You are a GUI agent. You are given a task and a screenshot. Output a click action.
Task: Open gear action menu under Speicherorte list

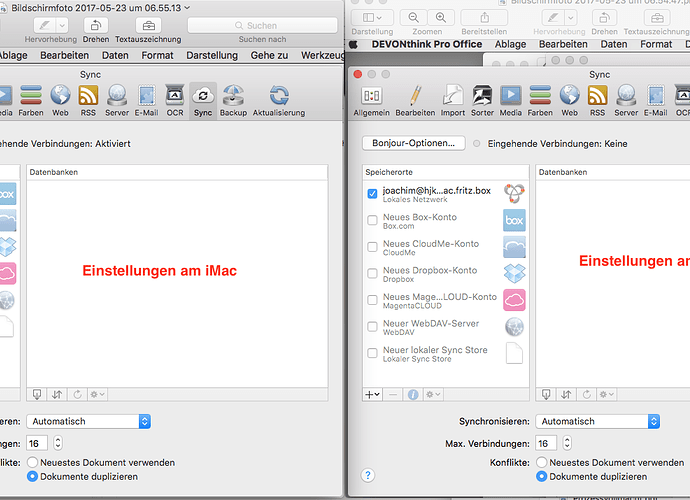click(433, 394)
